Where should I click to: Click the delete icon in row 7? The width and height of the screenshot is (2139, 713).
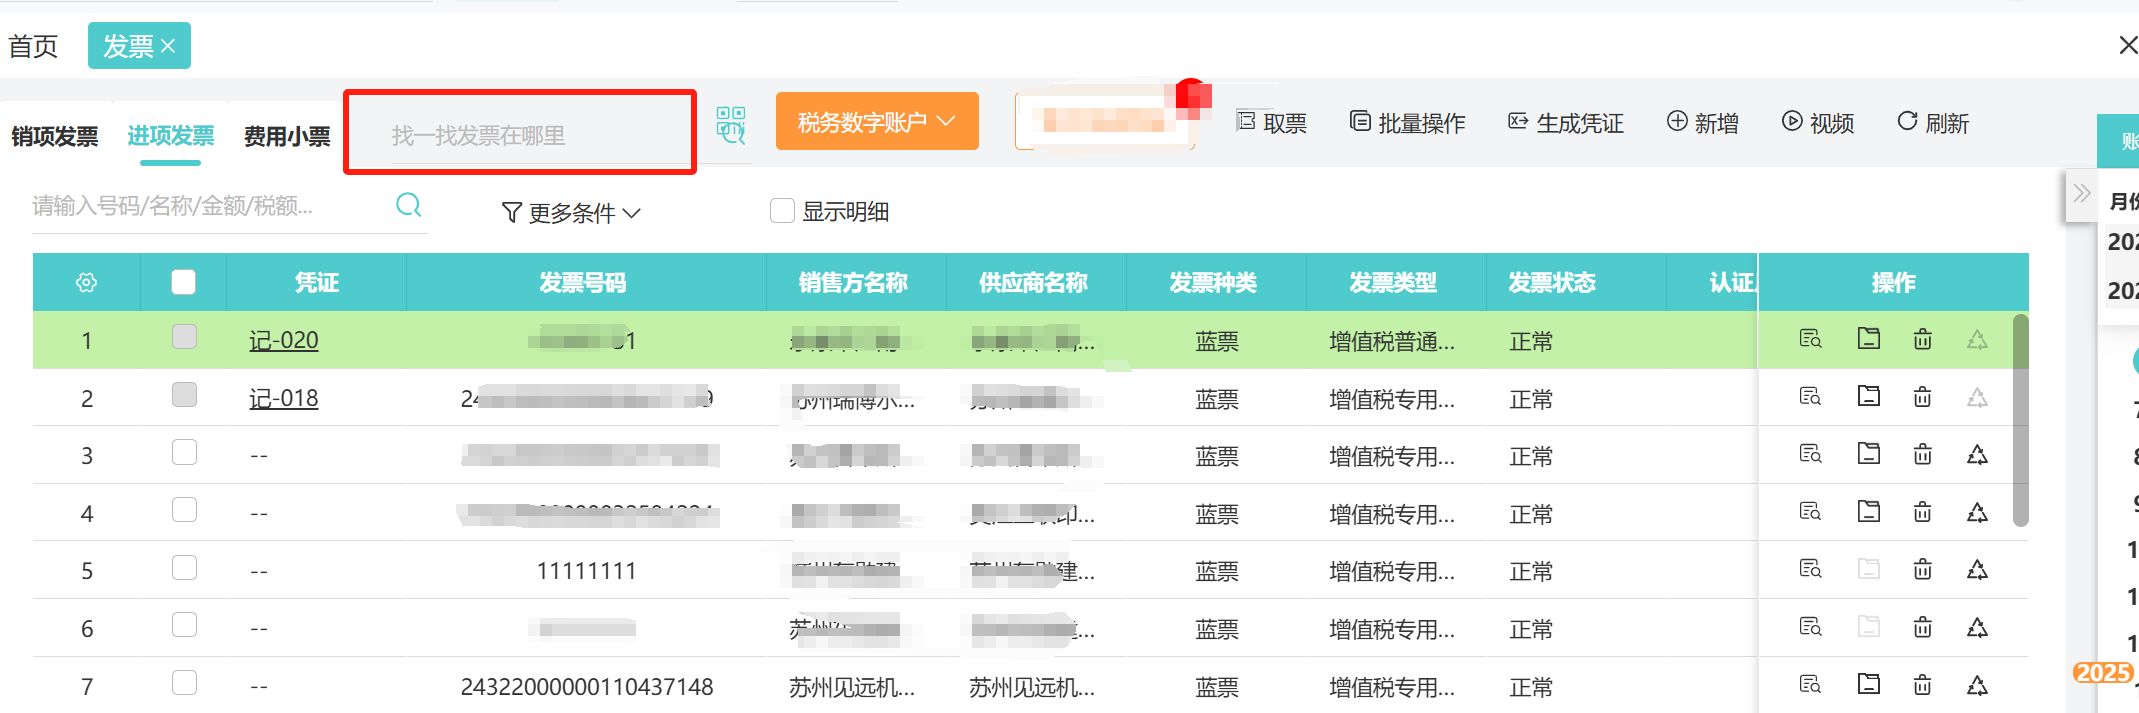click(x=1922, y=686)
